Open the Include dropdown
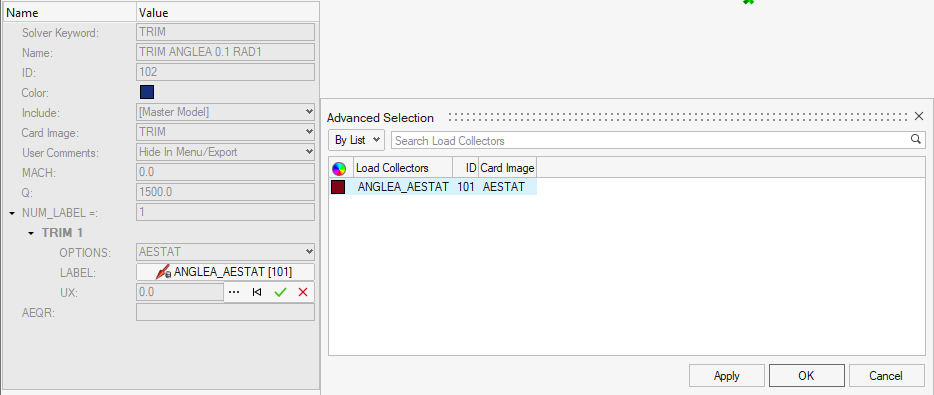The image size is (934, 395). 225,111
